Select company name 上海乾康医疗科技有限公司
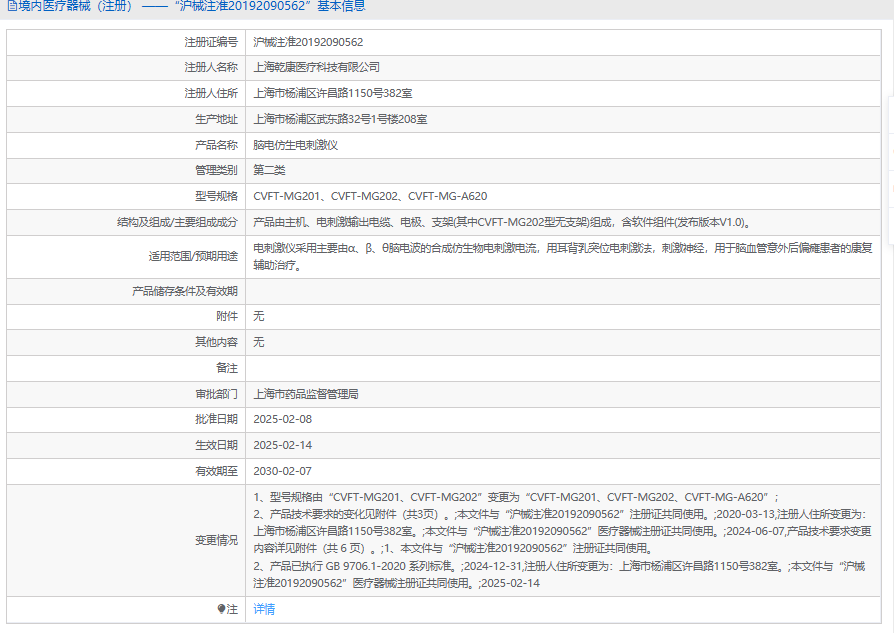Screen dimensions: 894x633 316,67
